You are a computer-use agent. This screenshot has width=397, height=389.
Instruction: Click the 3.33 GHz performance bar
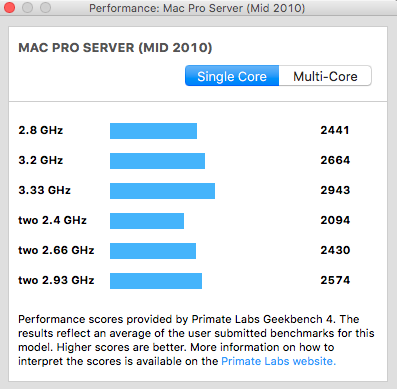162,191
